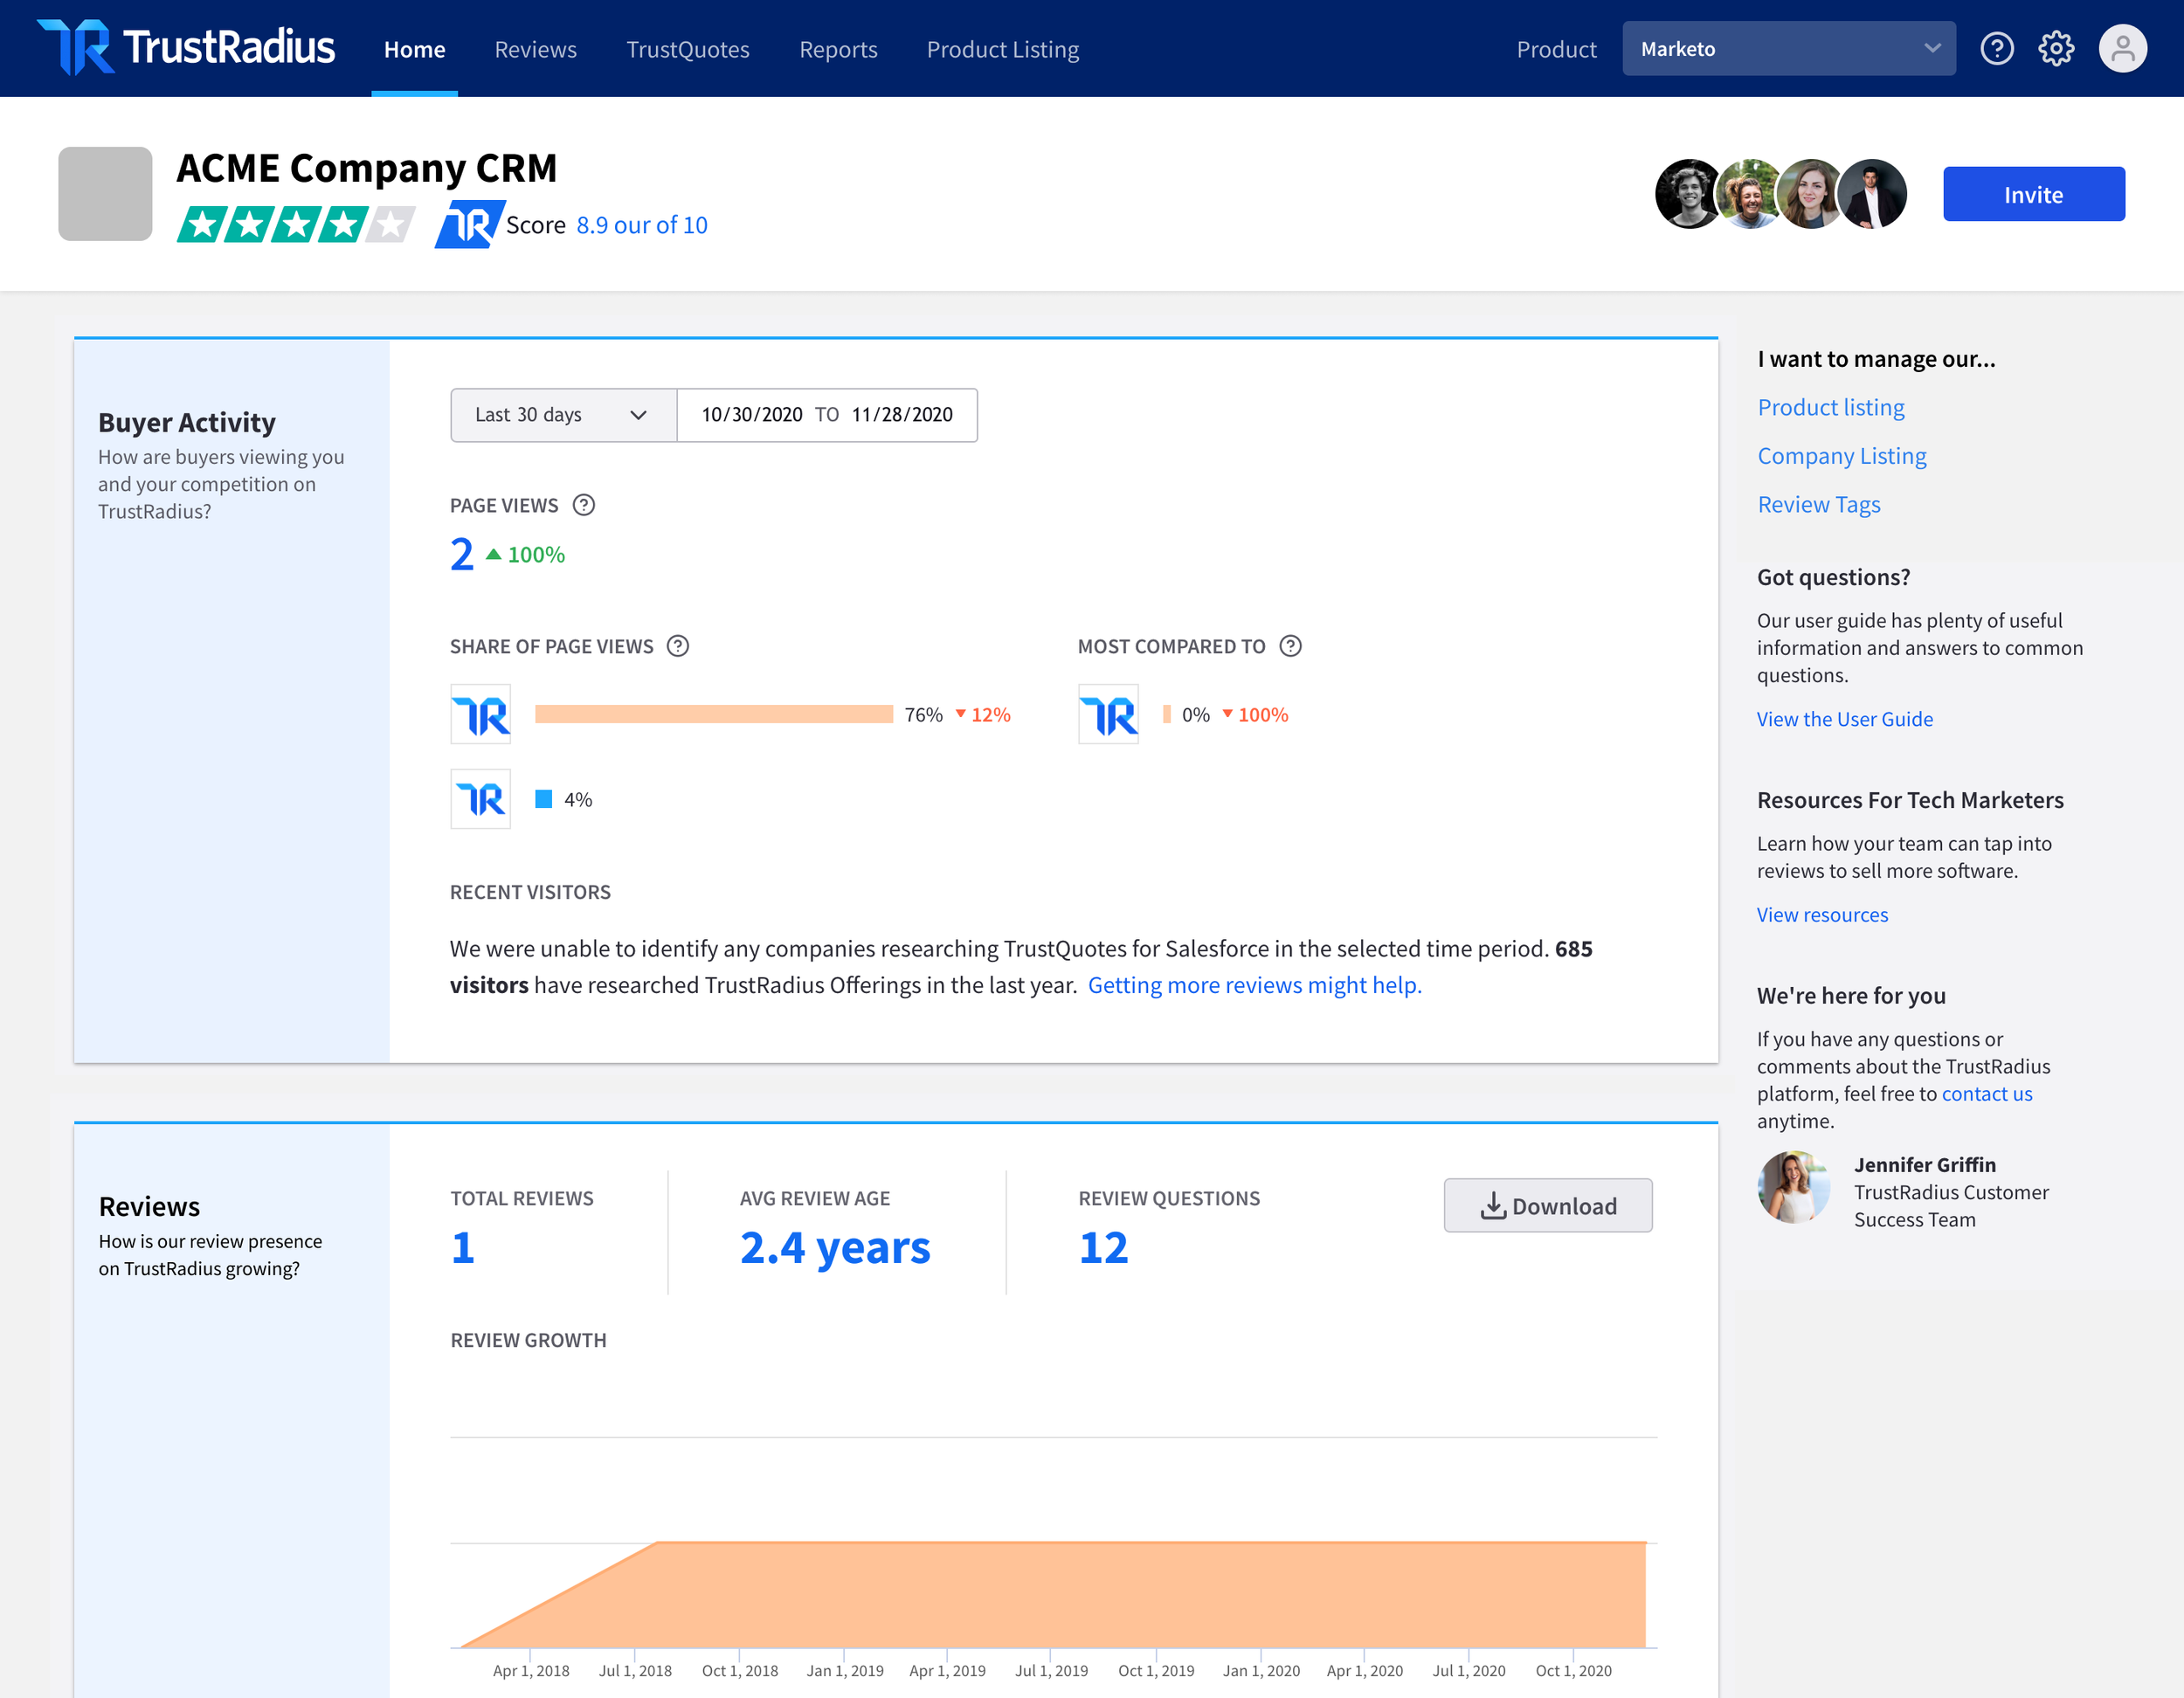Open the Last 30 days dropdown

pyautogui.click(x=563, y=415)
